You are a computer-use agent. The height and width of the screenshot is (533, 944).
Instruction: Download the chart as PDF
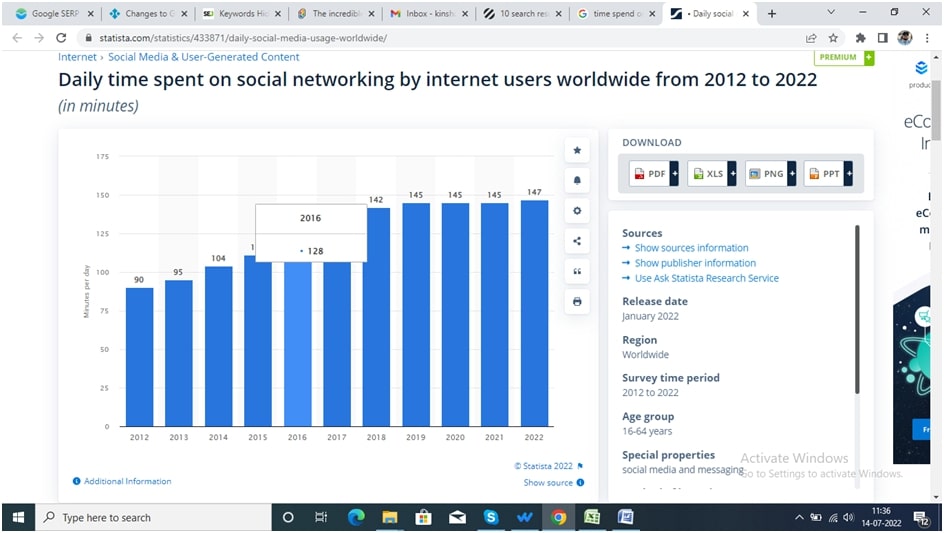[x=653, y=174]
